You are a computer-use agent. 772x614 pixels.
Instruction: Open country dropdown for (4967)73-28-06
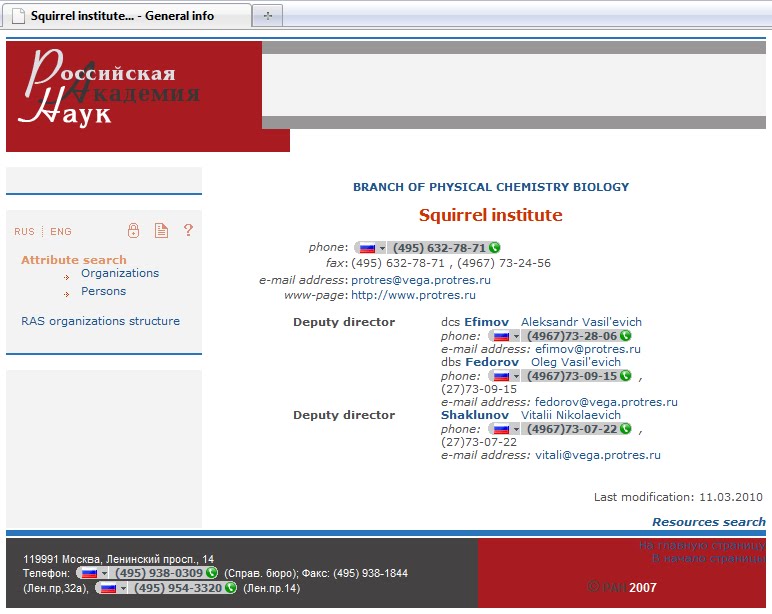pyautogui.click(x=516, y=336)
